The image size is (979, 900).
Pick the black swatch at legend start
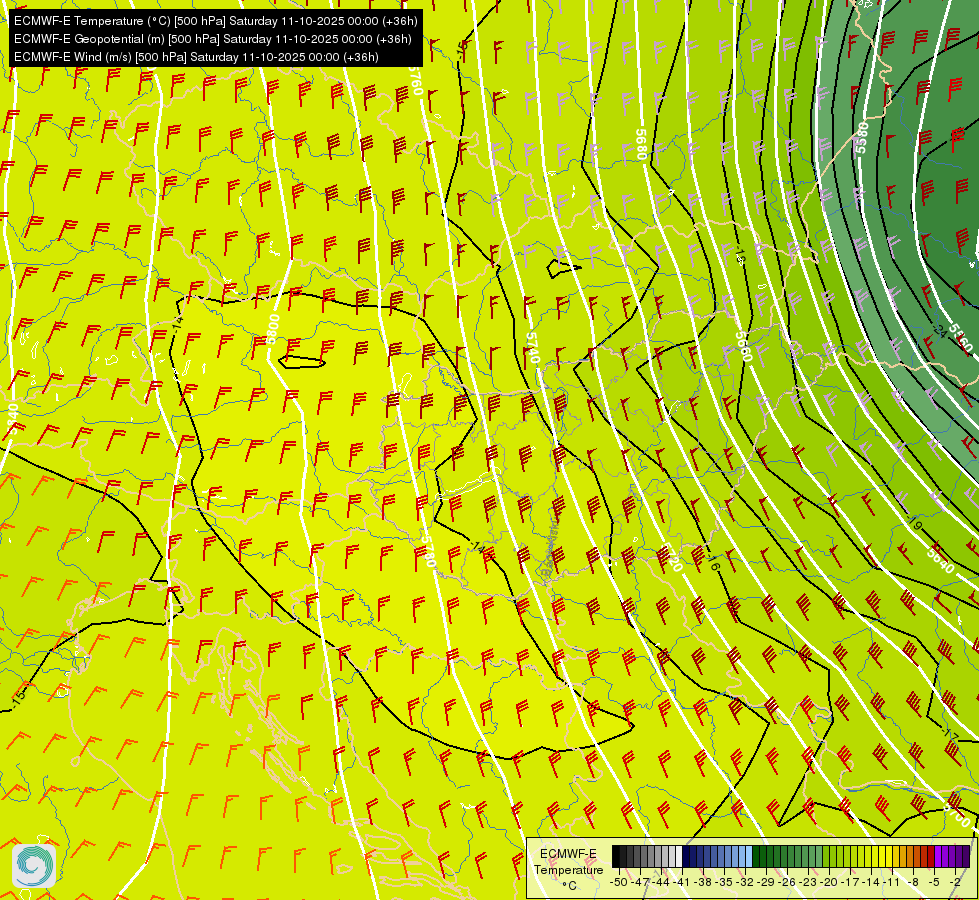(616, 856)
